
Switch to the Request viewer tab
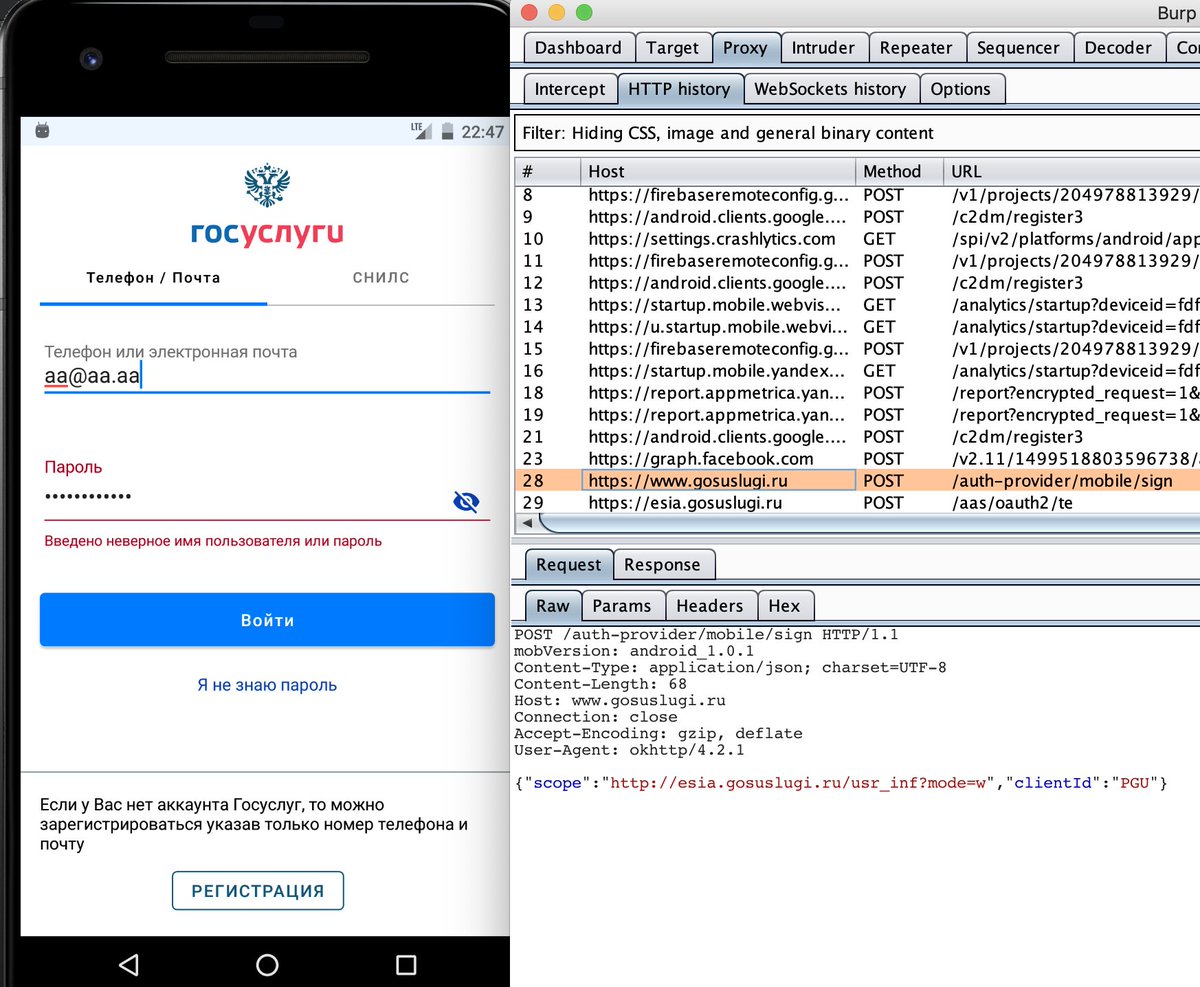tap(568, 565)
